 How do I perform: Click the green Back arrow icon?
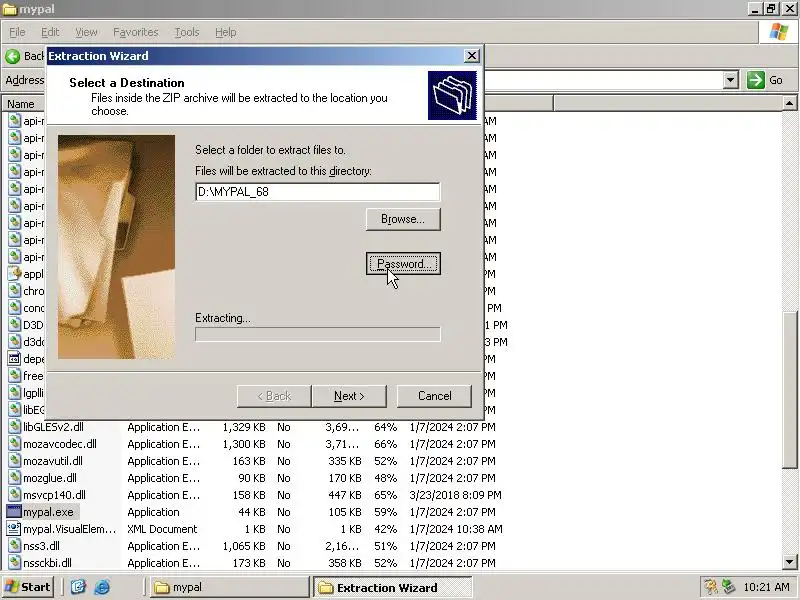pos(13,56)
